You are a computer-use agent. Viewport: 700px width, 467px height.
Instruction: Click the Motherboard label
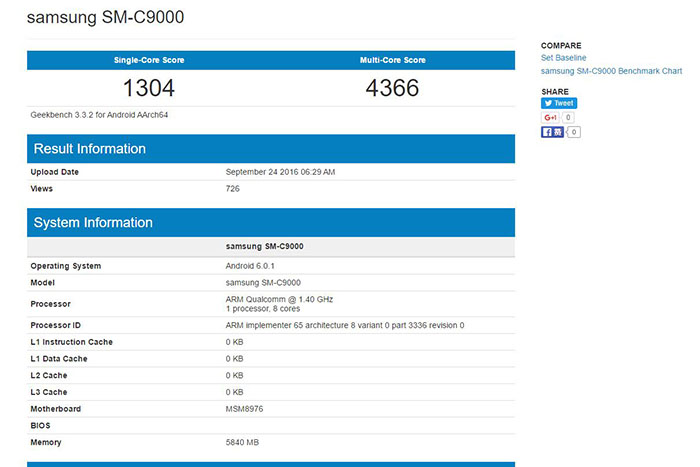click(x=55, y=409)
